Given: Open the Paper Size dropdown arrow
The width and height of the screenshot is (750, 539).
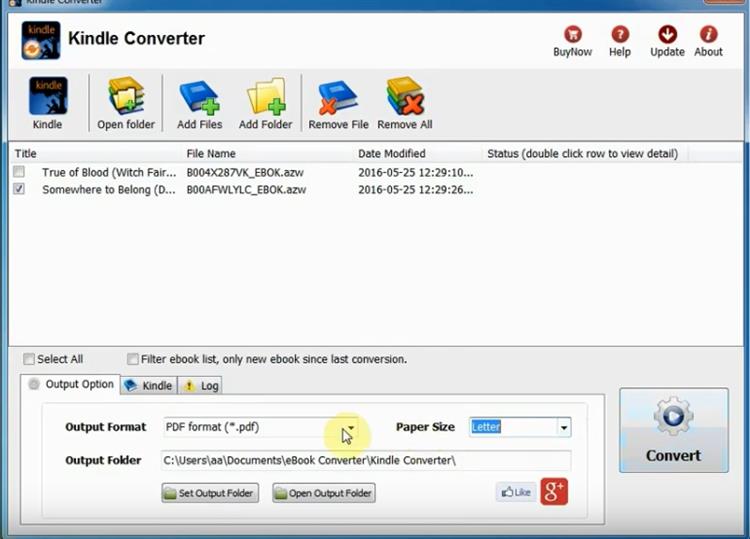Looking at the screenshot, I should pos(564,427).
